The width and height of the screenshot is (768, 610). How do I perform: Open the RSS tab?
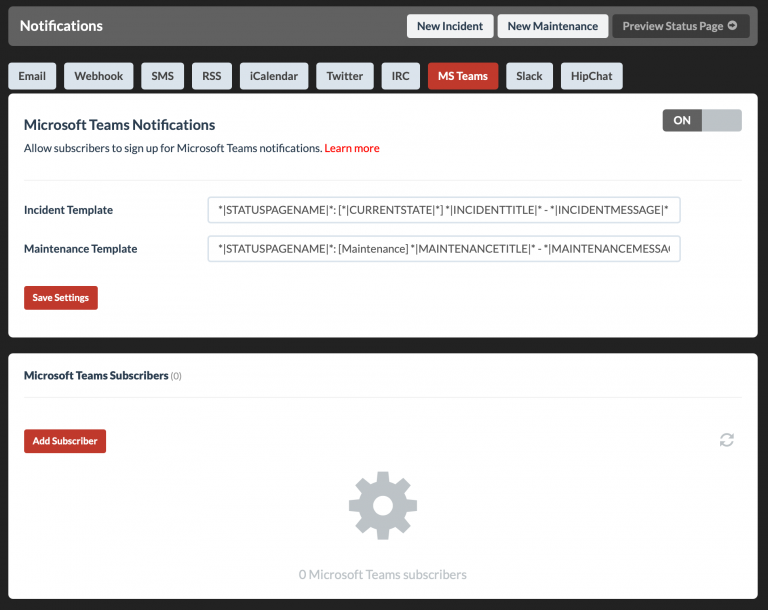tap(212, 76)
